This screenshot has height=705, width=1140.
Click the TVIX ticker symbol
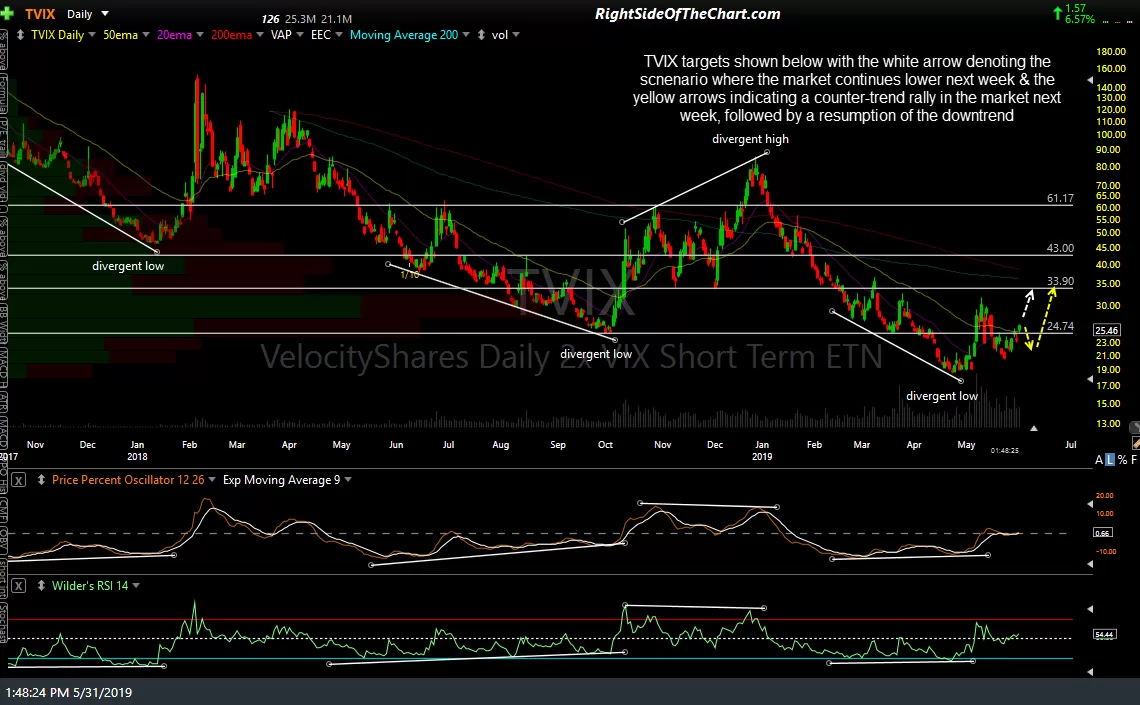pos(40,14)
